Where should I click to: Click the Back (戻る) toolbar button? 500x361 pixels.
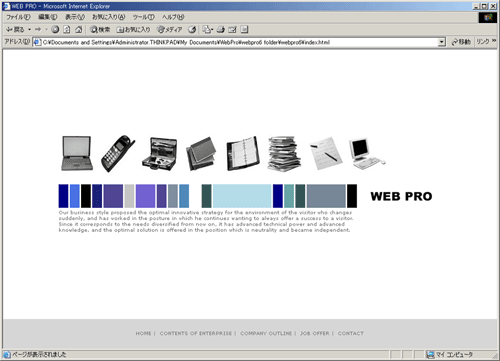[x=15, y=30]
